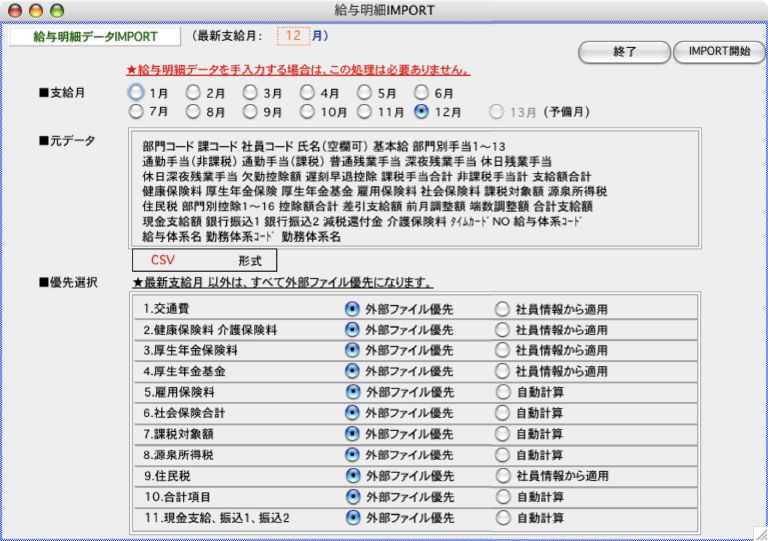The height and width of the screenshot is (541, 768).
Task: Select 自動計算 for 社会保険合計
Action: (x=502, y=413)
